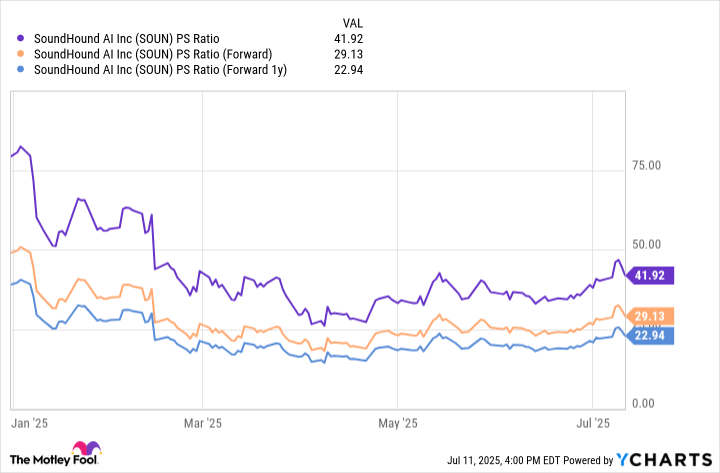Click the orange 29.13 end-of-line value flag
Viewport: 720px width, 473px height.
(x=650, y=316)
